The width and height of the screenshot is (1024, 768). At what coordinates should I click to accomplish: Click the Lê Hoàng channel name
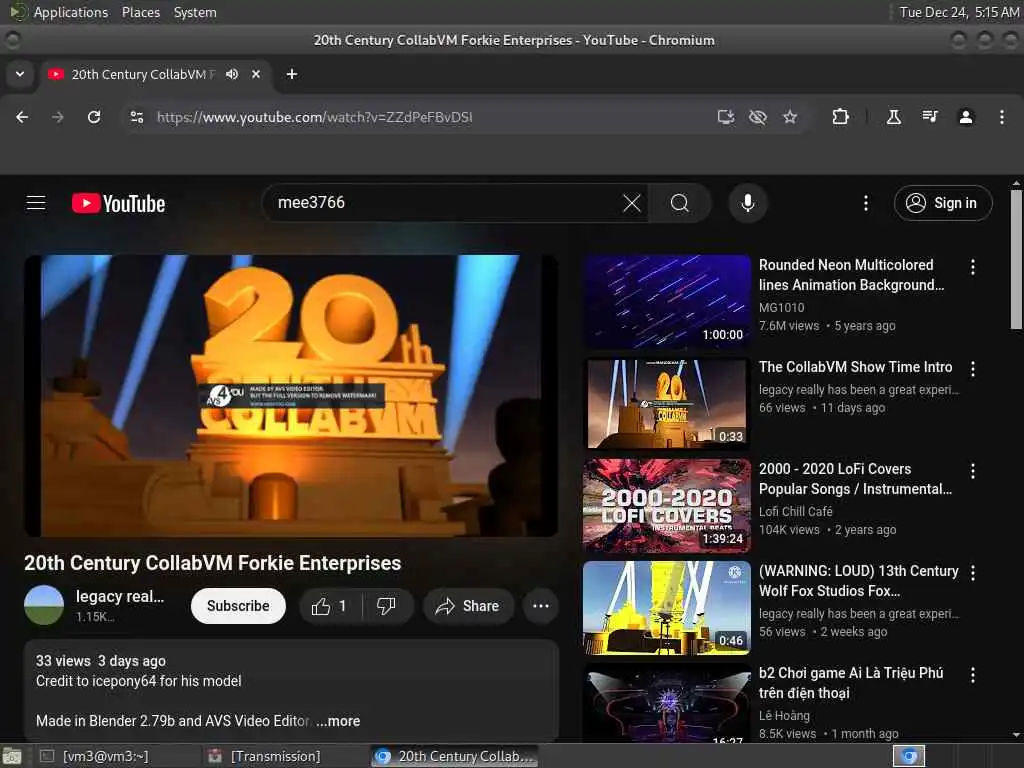pos(784,715)
